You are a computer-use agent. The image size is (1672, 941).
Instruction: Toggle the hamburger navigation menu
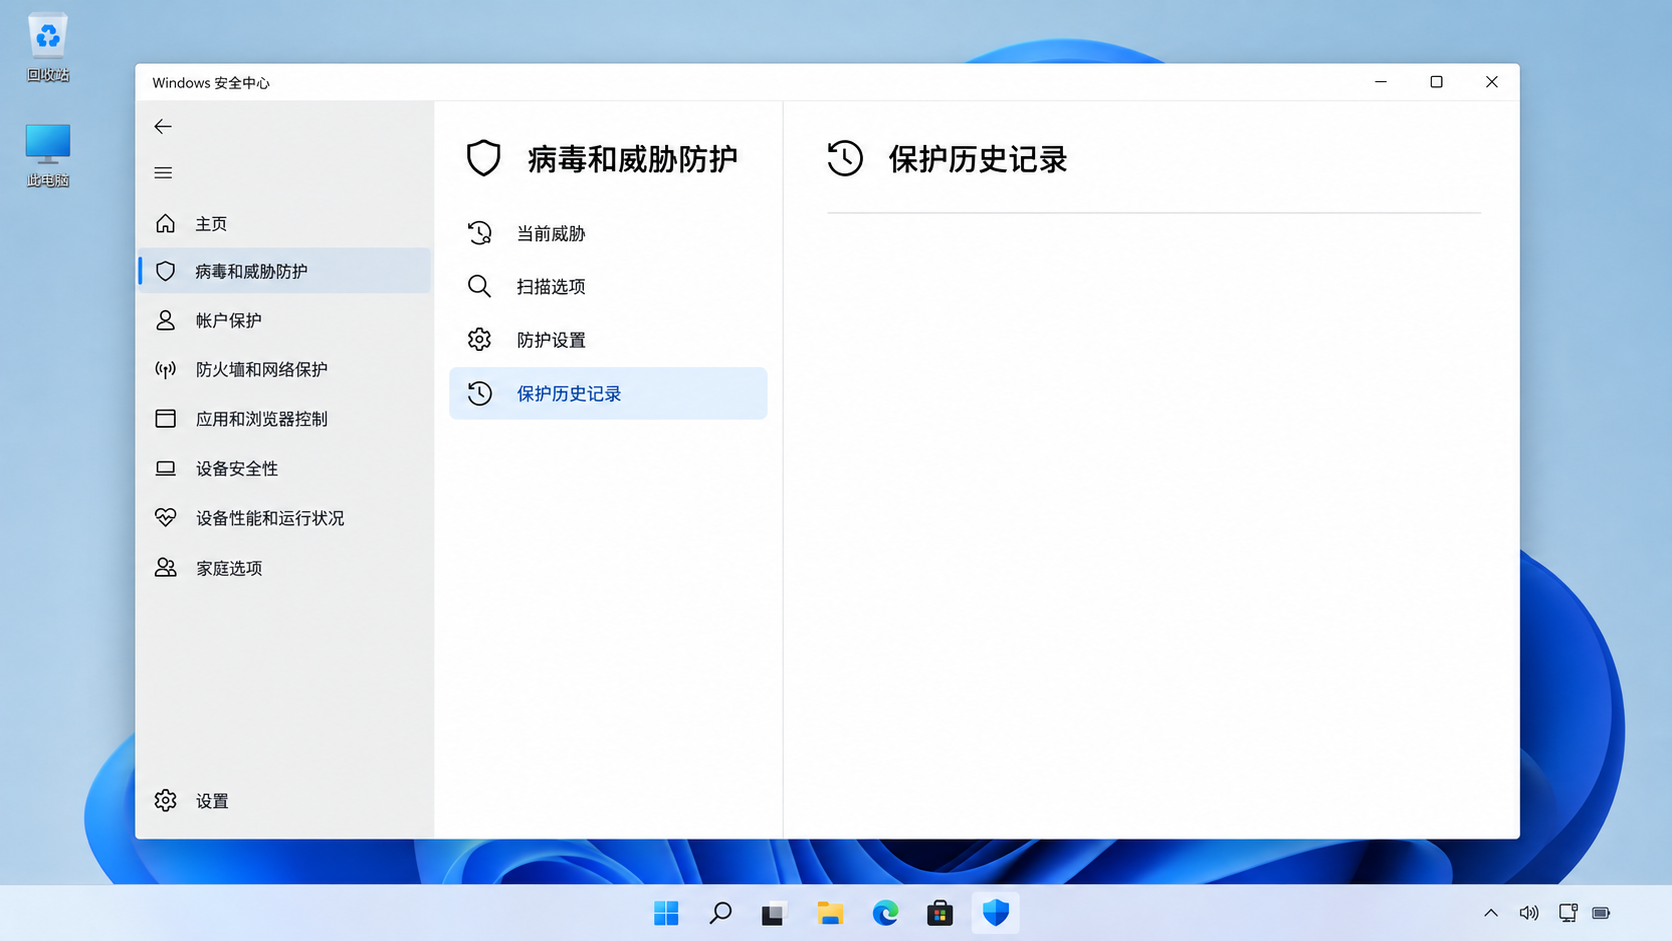[x=163, y=173]
